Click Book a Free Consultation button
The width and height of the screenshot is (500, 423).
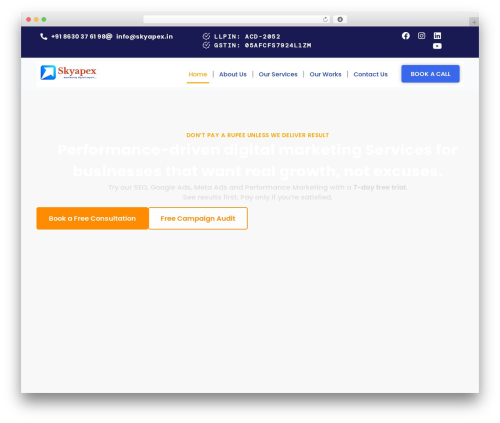point(92,218)
